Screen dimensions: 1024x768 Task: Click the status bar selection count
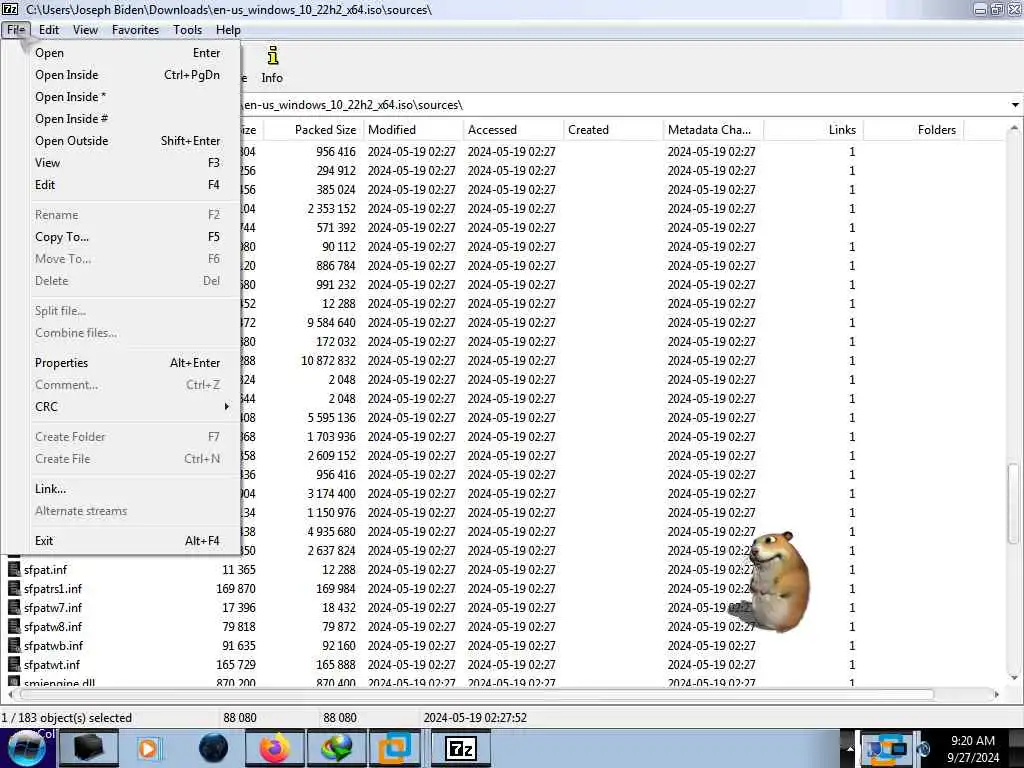[67, 718]
